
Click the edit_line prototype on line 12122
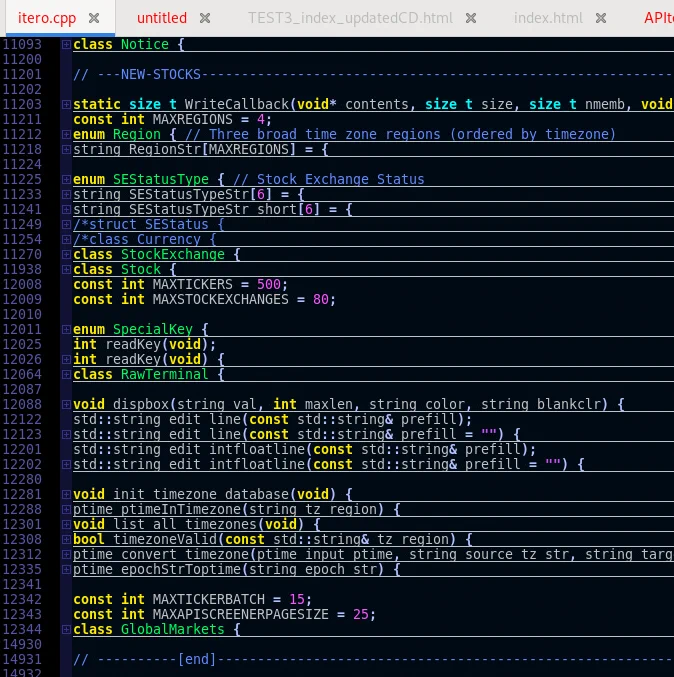pos(272,420)
